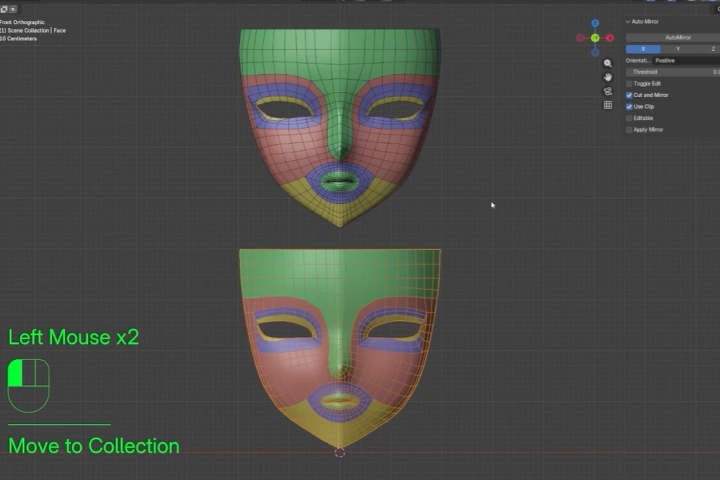
Task: Uncheck the Use Clip checkbox
Action: tap(629, 107)
